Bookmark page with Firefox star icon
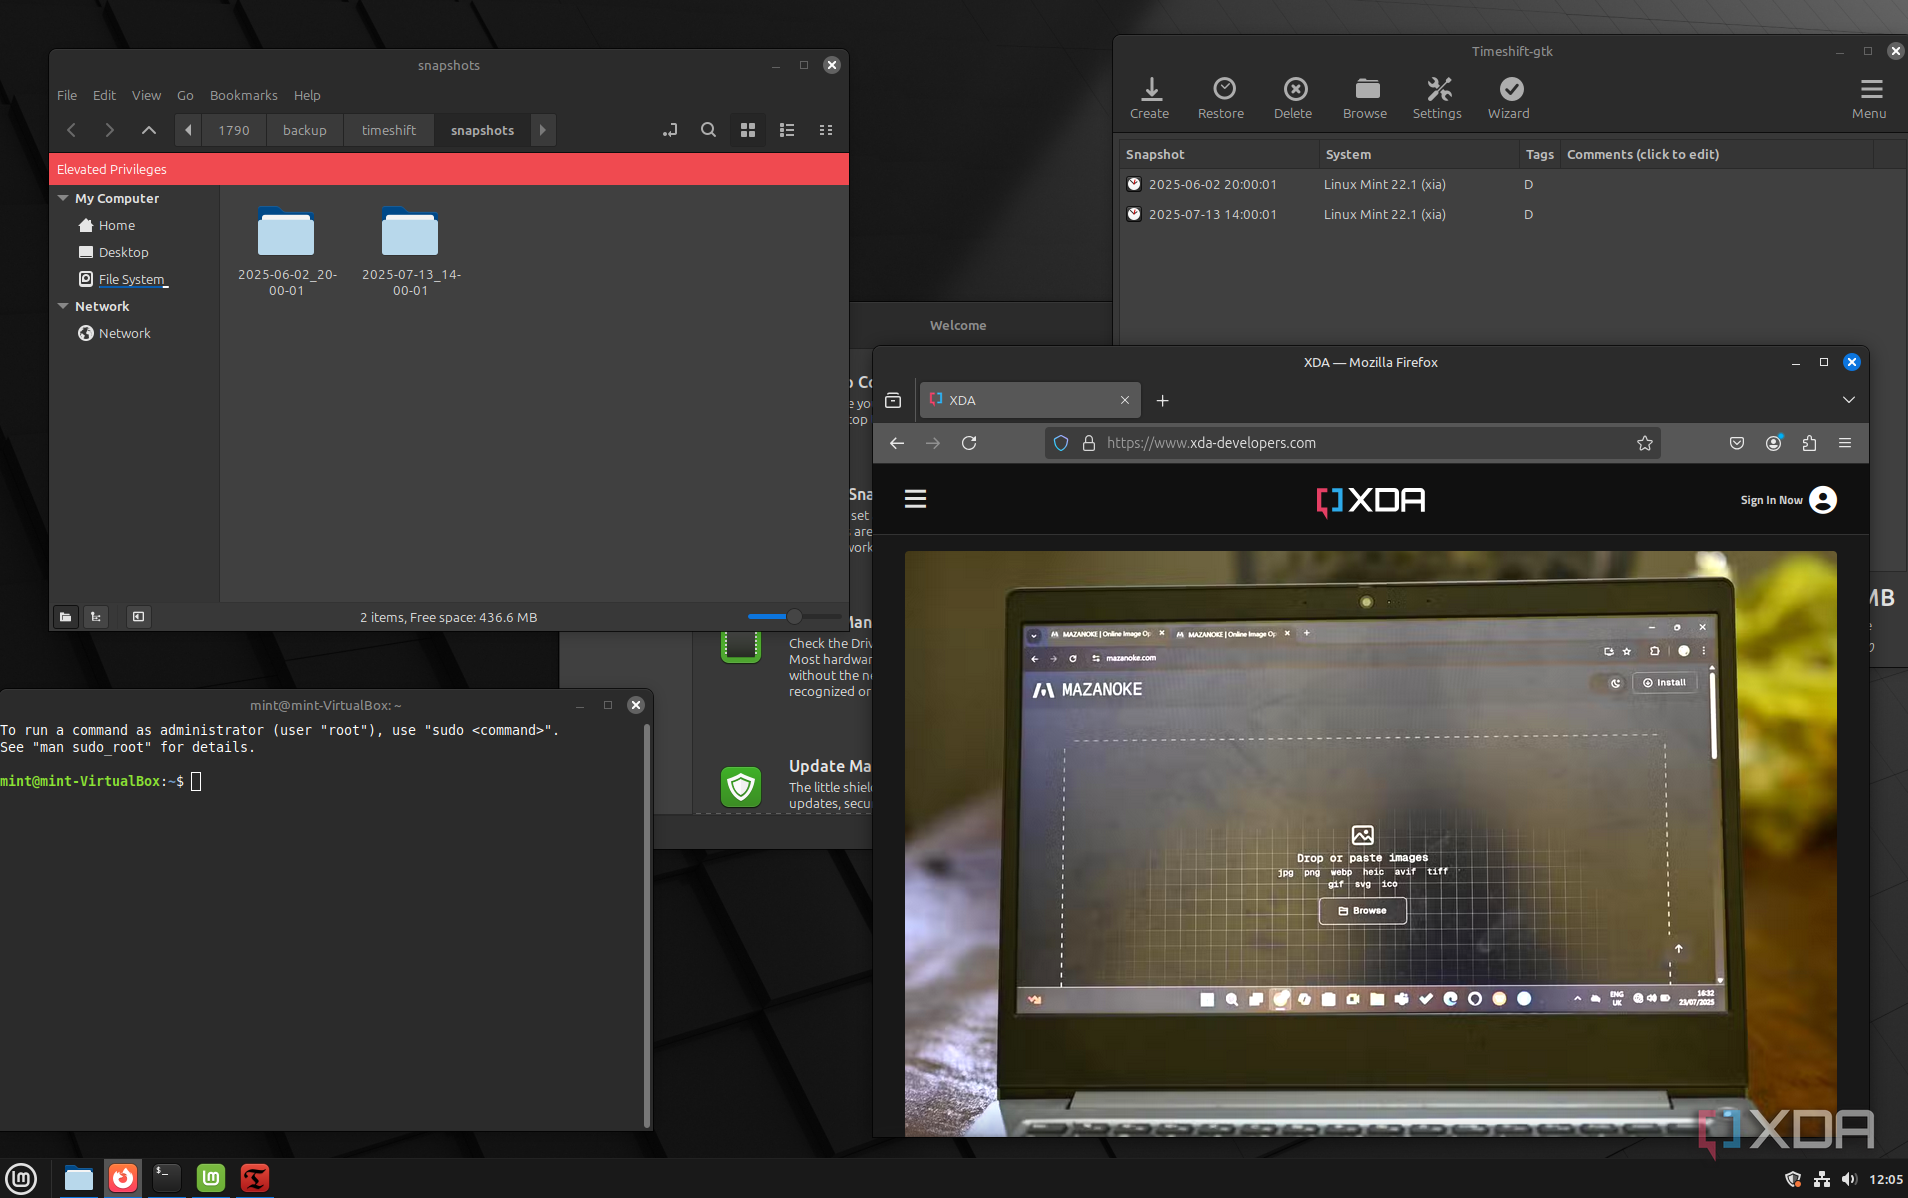This screenshot has height=1198, width=1908. [1645, 443]
